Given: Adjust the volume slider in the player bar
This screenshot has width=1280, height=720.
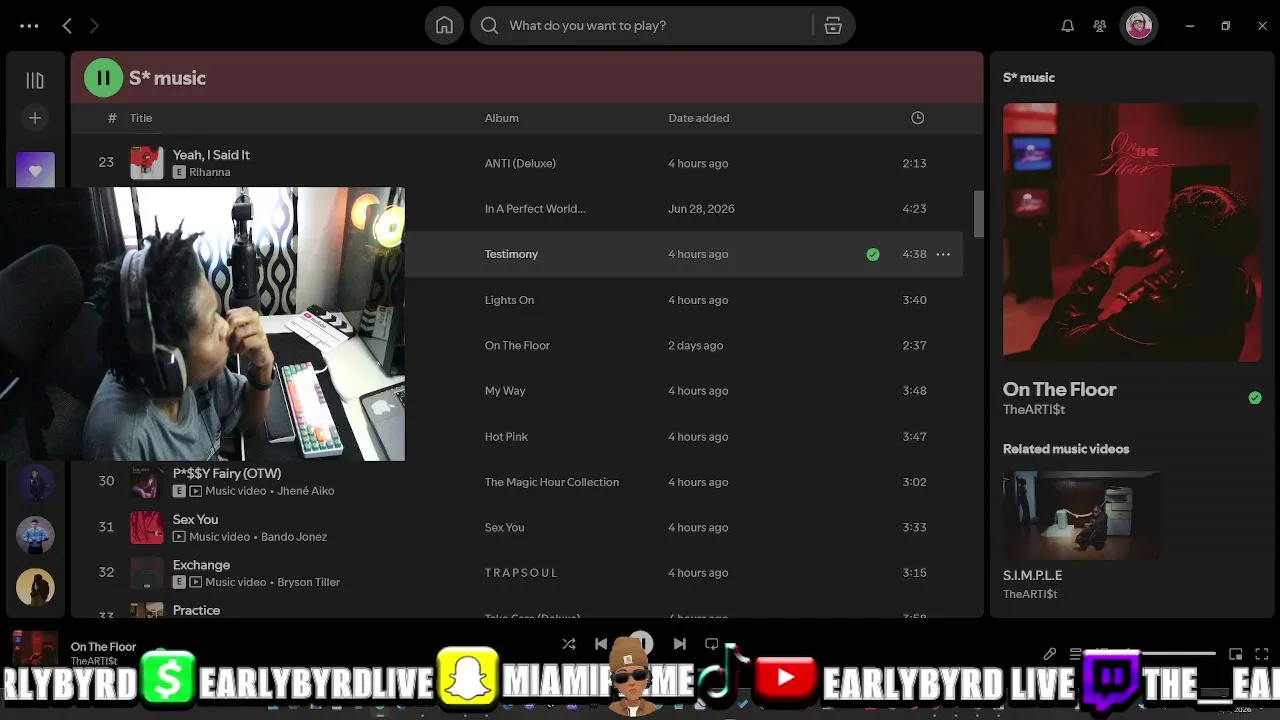Looking at the screenshot, I should [x=1180, y=654].
